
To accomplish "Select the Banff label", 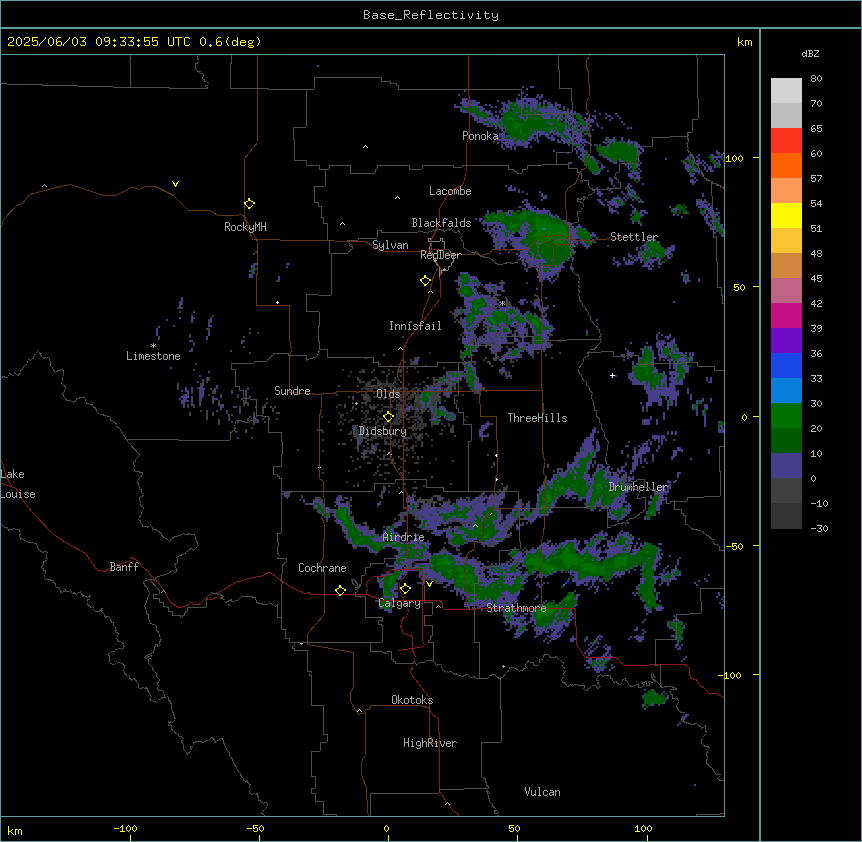I will [124, 567].
